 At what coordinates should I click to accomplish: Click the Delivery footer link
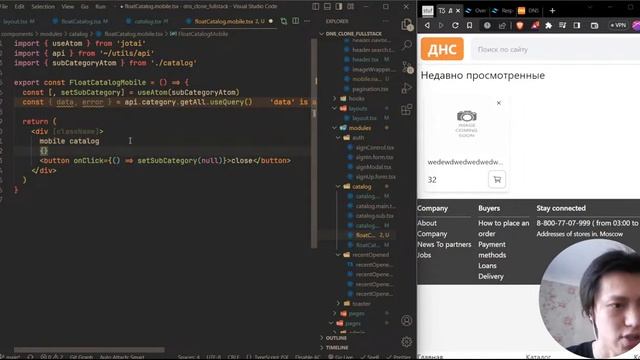click(491, 276)
